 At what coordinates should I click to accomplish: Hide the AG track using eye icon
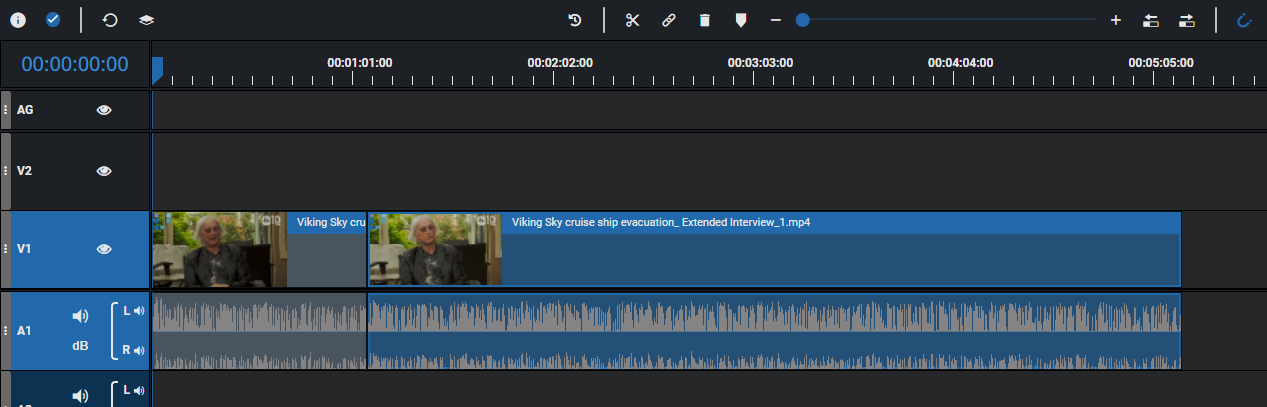coord(104,110)
